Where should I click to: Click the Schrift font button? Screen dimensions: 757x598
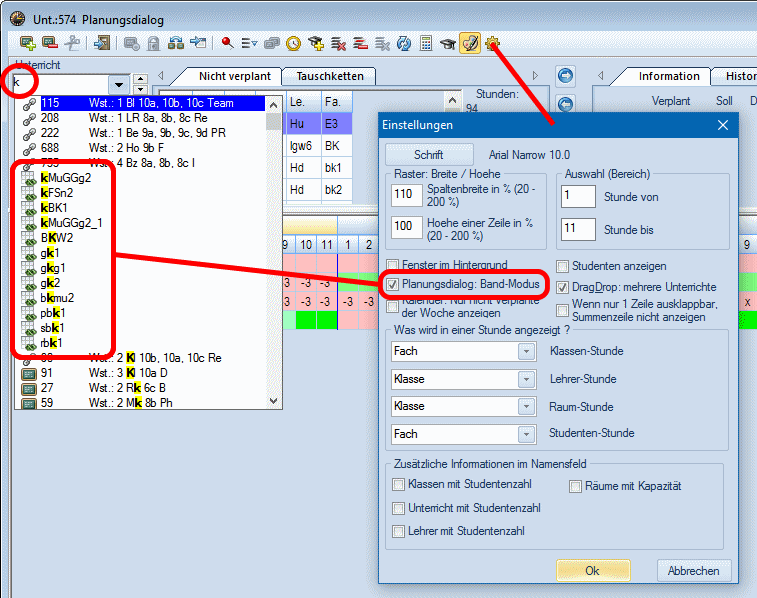coord(429,155)
